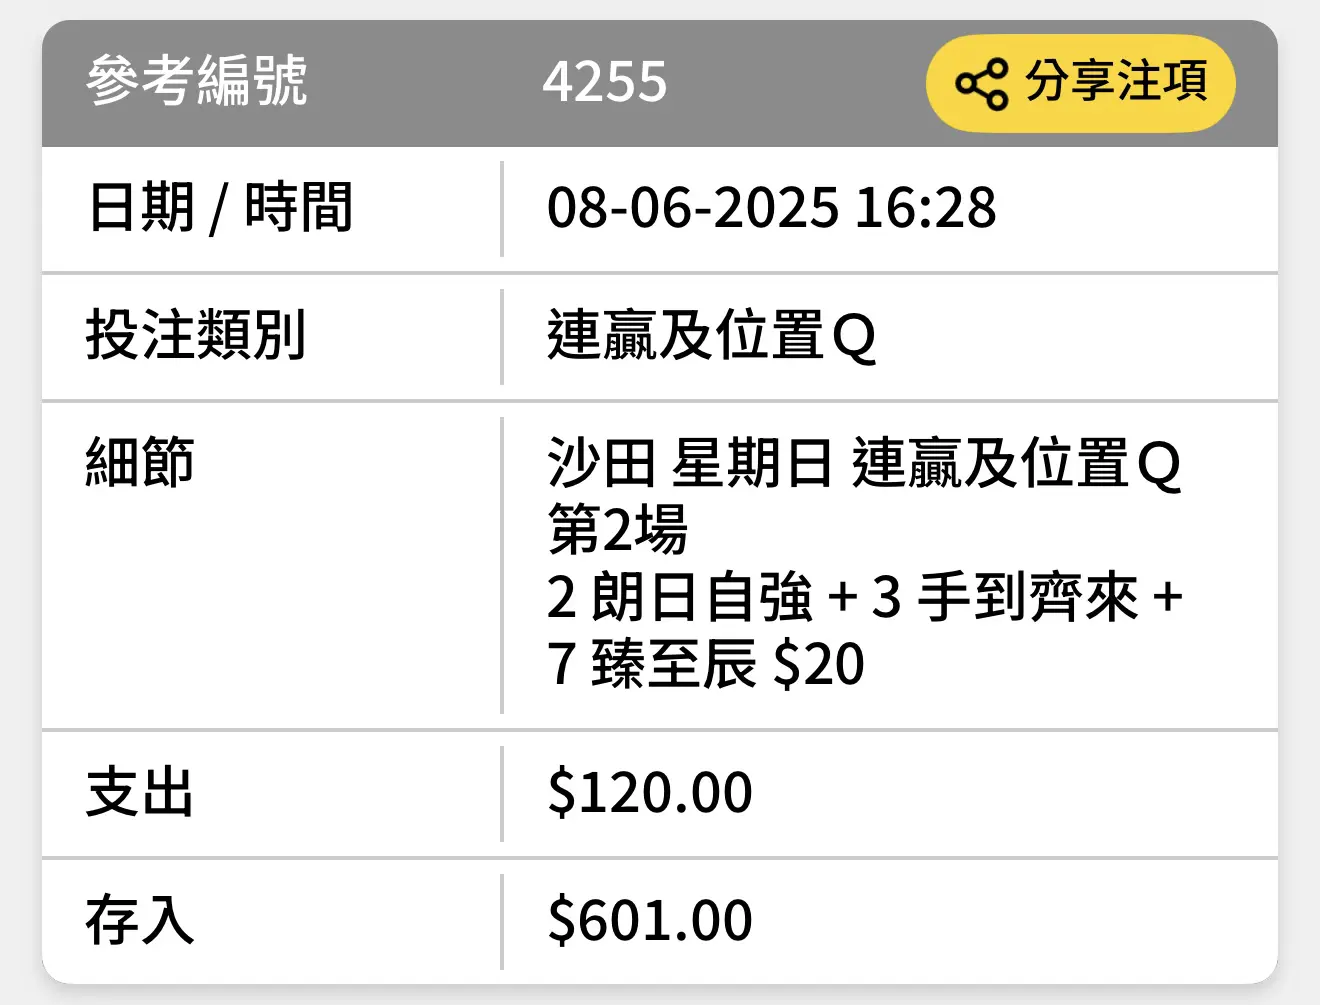Select the $20 unit bet amount
Screen dimensions: 1320x1005
tap(819, 665)
